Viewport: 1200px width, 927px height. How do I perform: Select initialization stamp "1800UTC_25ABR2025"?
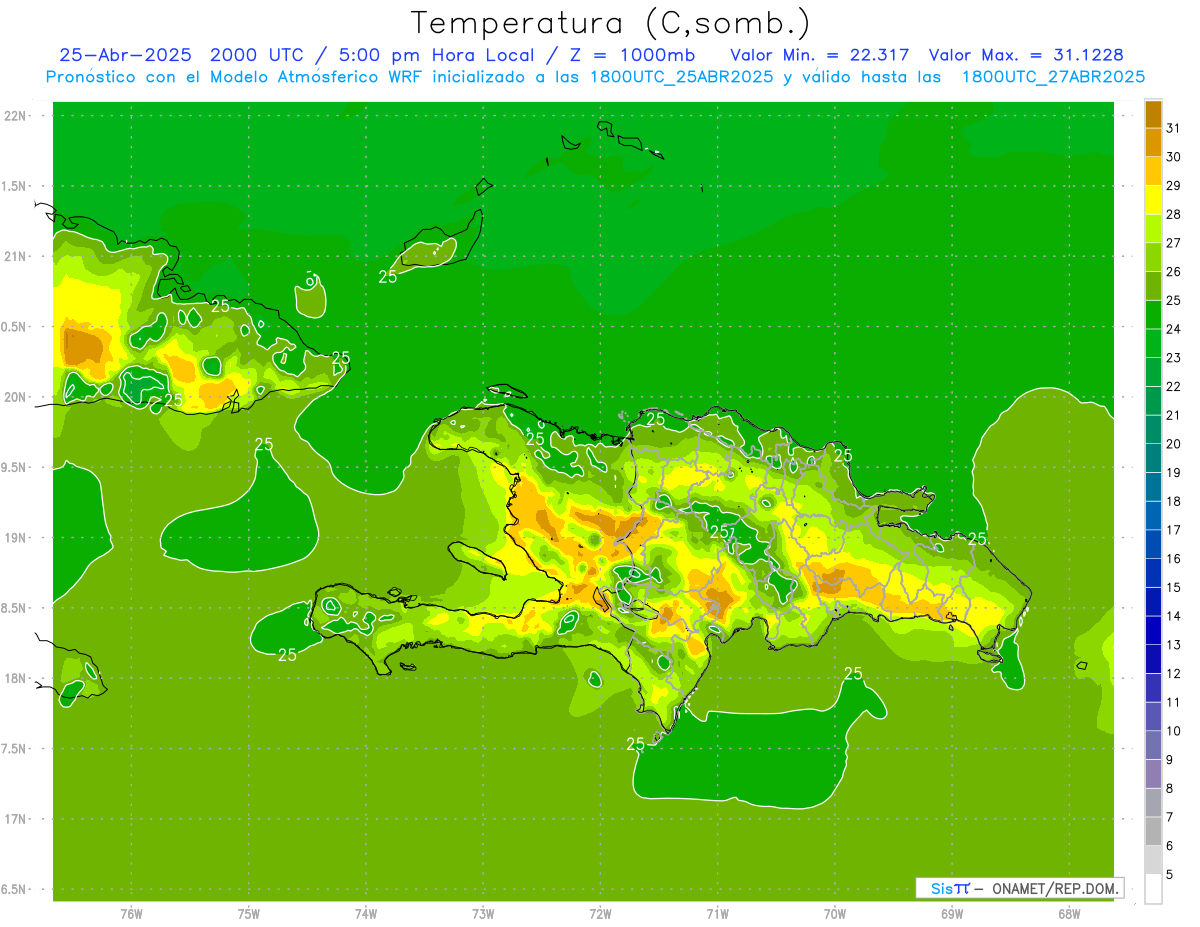[x=680, y=77]
